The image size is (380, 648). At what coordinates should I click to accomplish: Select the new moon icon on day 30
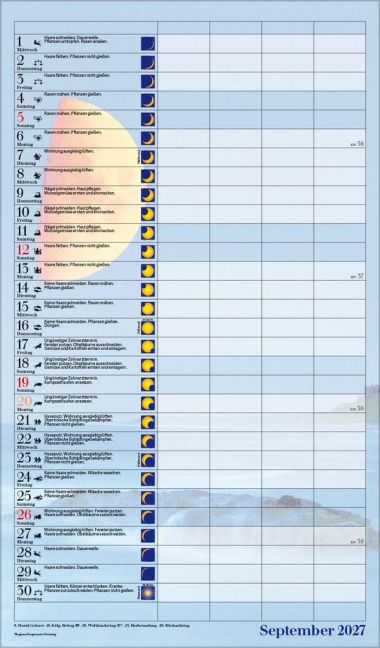pyautogui.click(x=148, y=593)
